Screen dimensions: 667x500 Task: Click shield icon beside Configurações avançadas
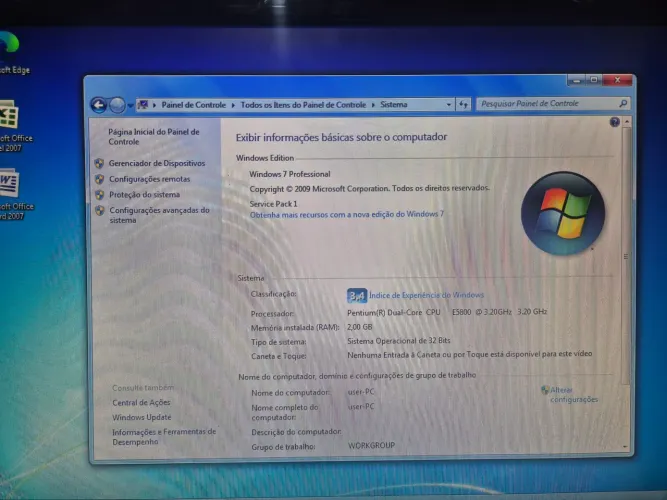click(100, 211)
